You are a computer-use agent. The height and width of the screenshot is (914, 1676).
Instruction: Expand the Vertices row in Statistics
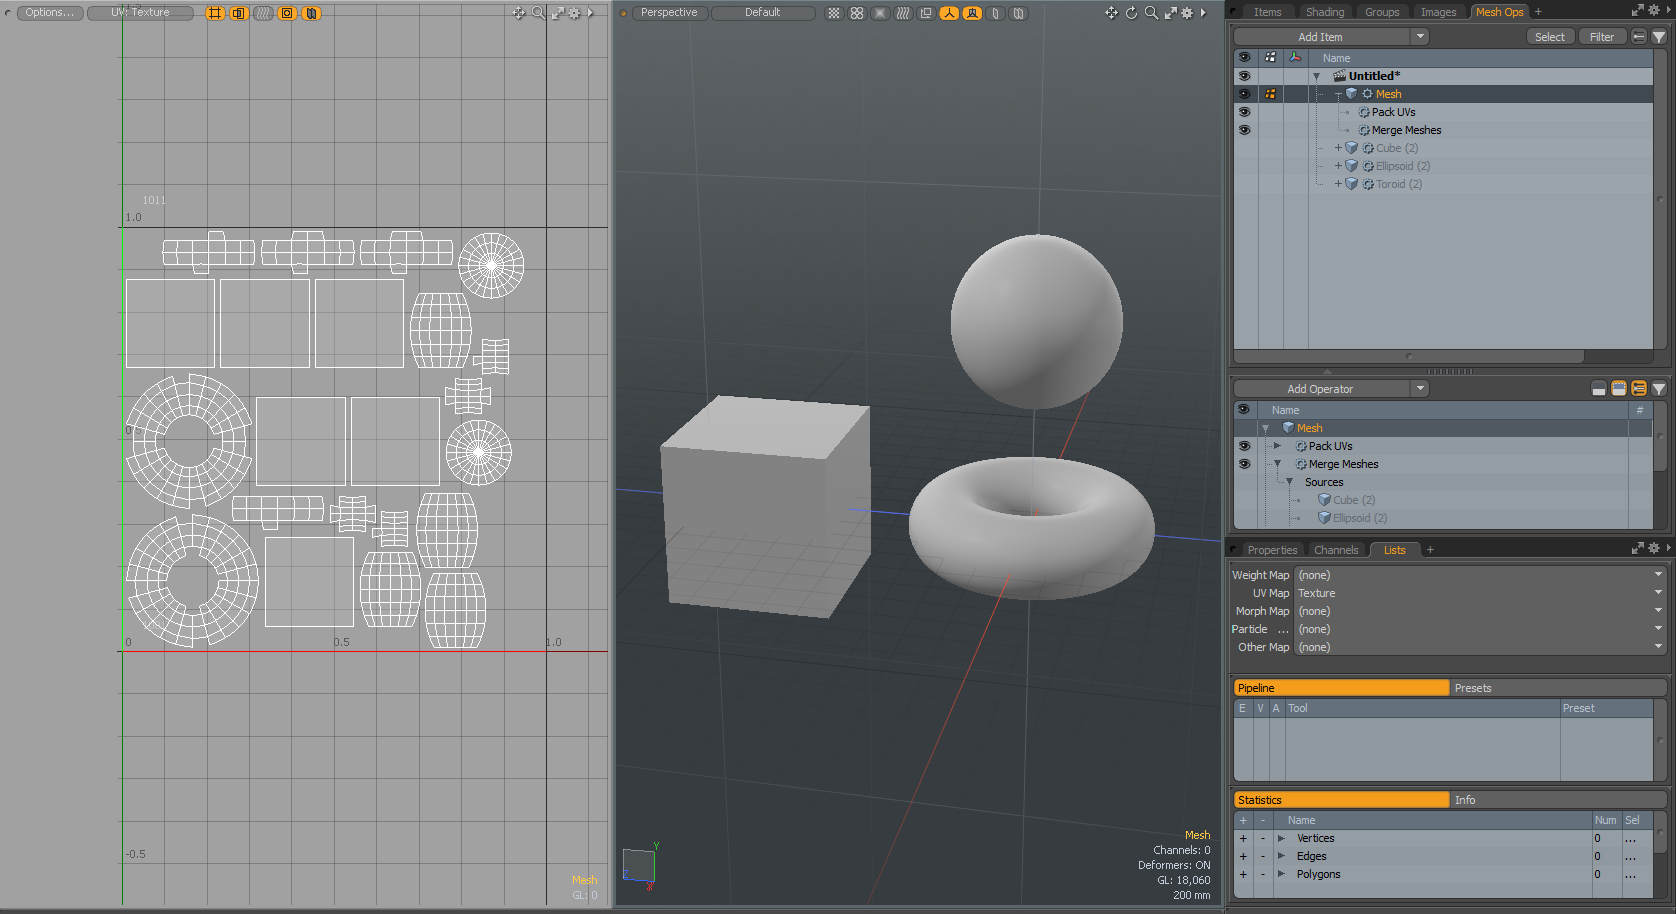1281,839
